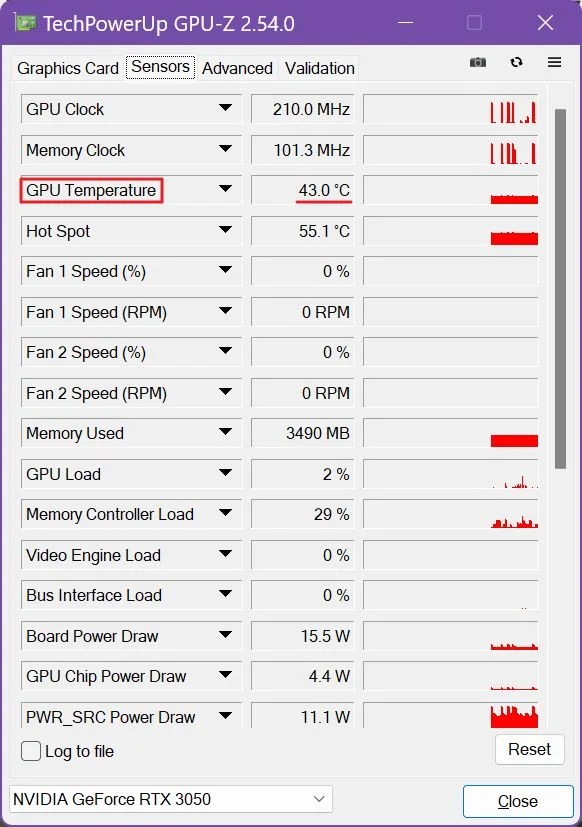Click the camera screenshot icon
Image resolution: width=582 pixels, height=827 pixels.
pyautogui.click(x=477, y=62)
